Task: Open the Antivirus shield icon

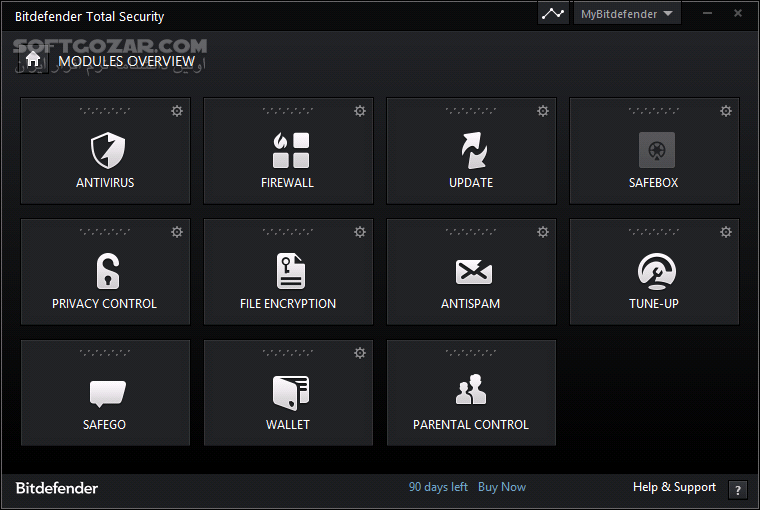Action: 105,150
